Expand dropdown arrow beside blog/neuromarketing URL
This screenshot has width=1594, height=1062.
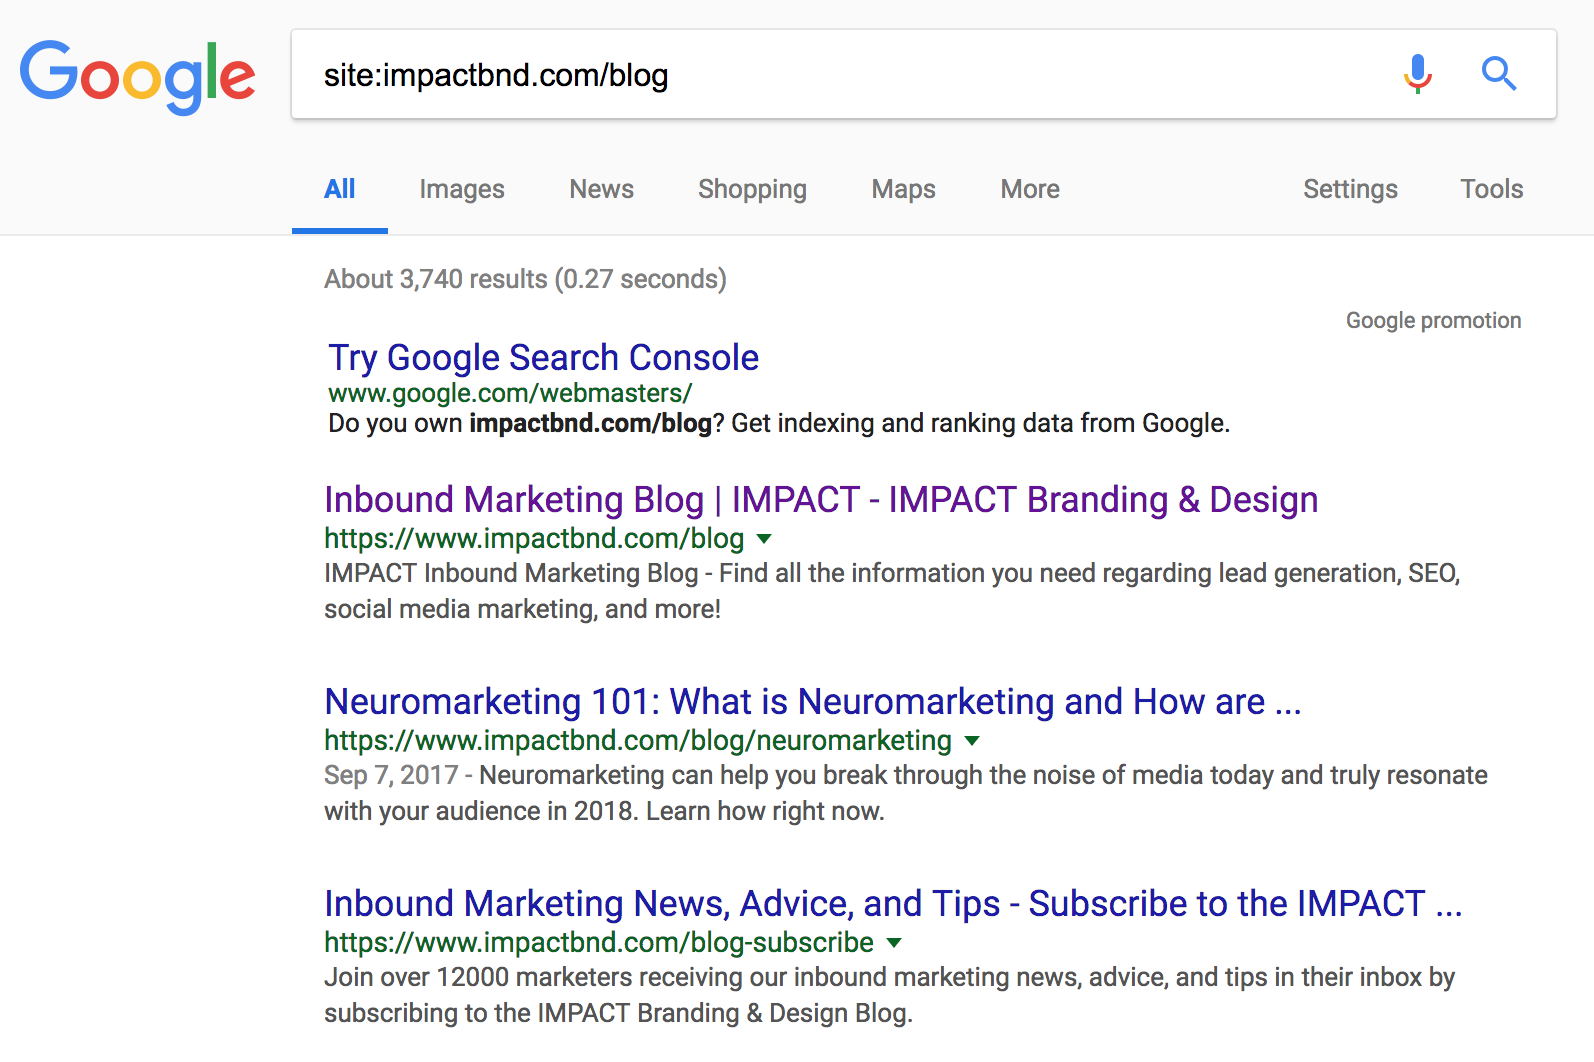[x=972, y=741]
